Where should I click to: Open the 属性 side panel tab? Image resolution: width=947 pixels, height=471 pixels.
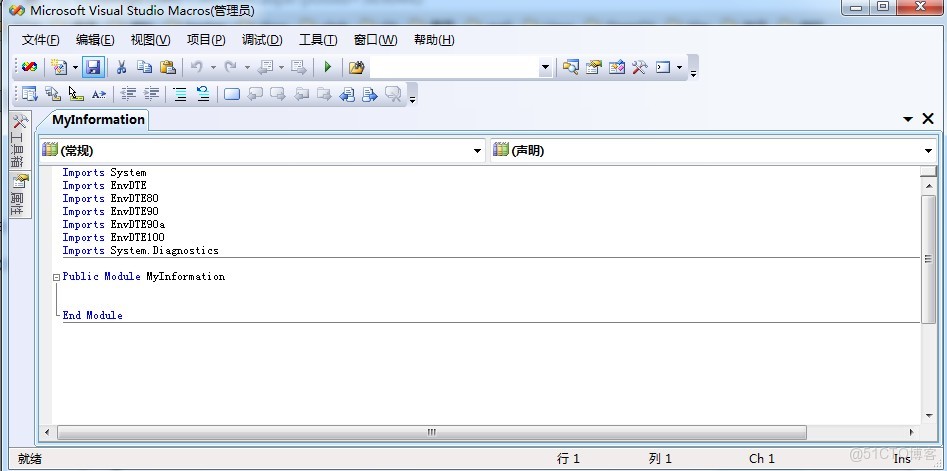(x=19, y=196)
